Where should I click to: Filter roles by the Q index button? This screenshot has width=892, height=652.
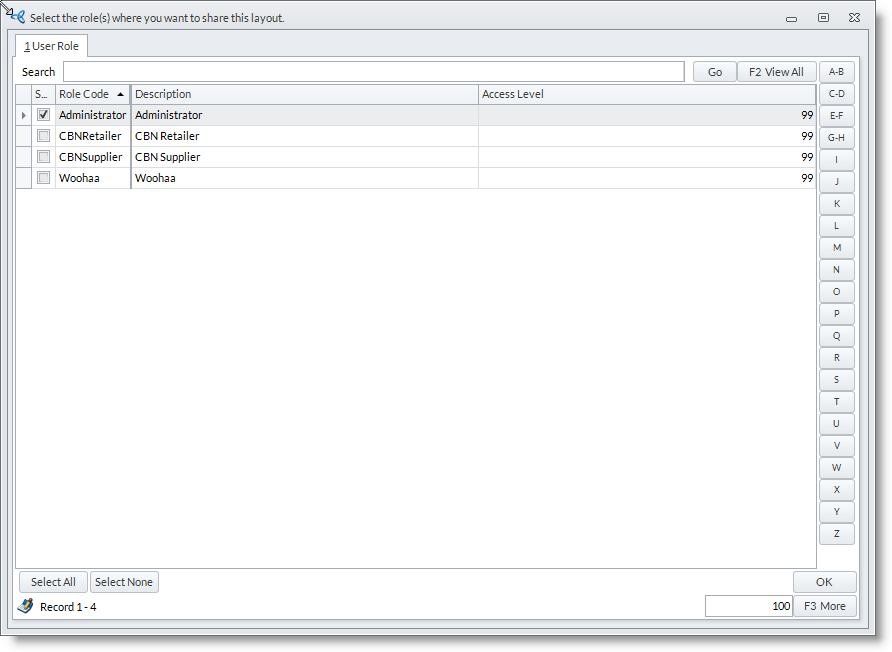click(x=836, y=336)
